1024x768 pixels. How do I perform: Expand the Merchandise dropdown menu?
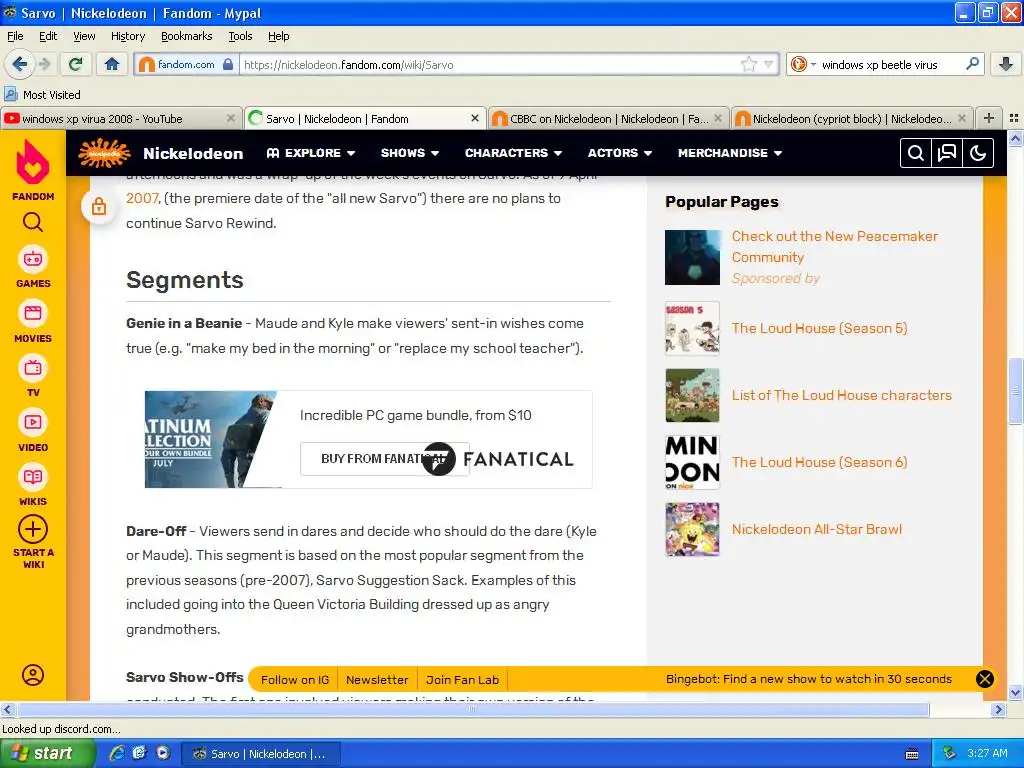coord(729,153)
